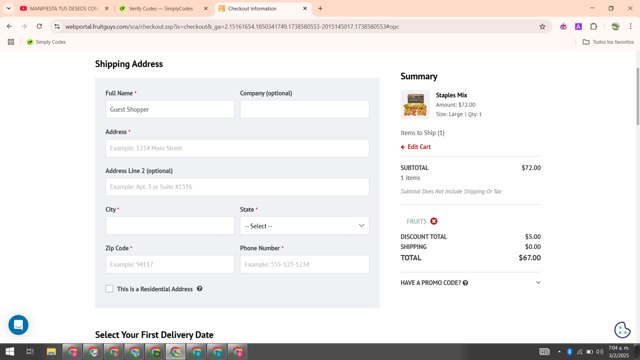Open the Windows Start menu
Screen dimensions: 640x360
pos(10,352)
